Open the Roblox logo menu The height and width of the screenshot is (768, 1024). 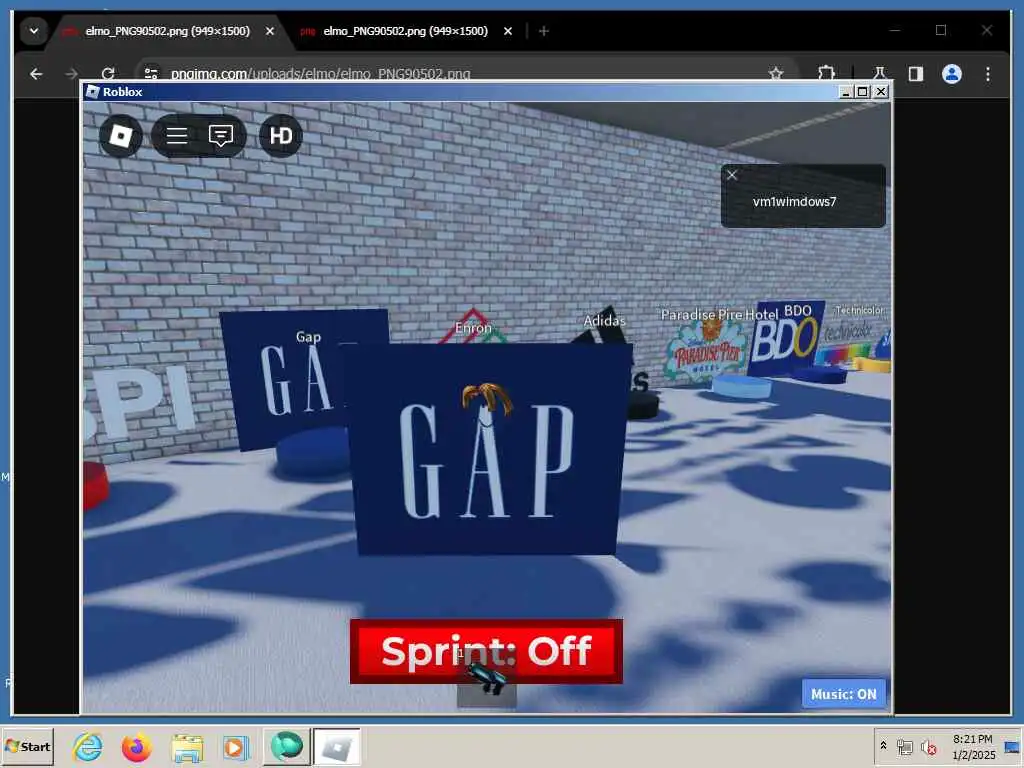pyautogui.click(x=121, y=136)
